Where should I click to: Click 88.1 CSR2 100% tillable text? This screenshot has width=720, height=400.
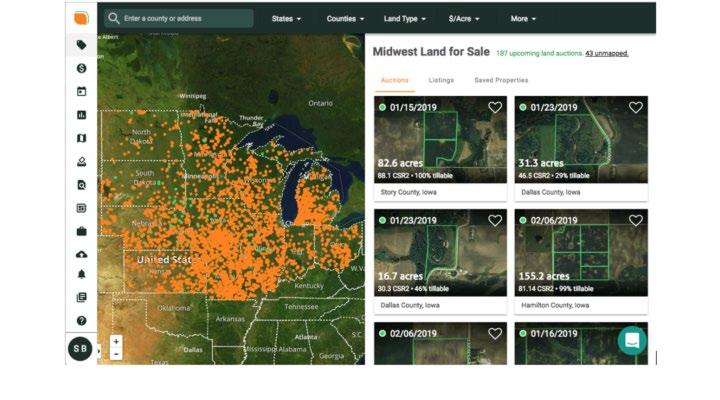coord(415,175)
